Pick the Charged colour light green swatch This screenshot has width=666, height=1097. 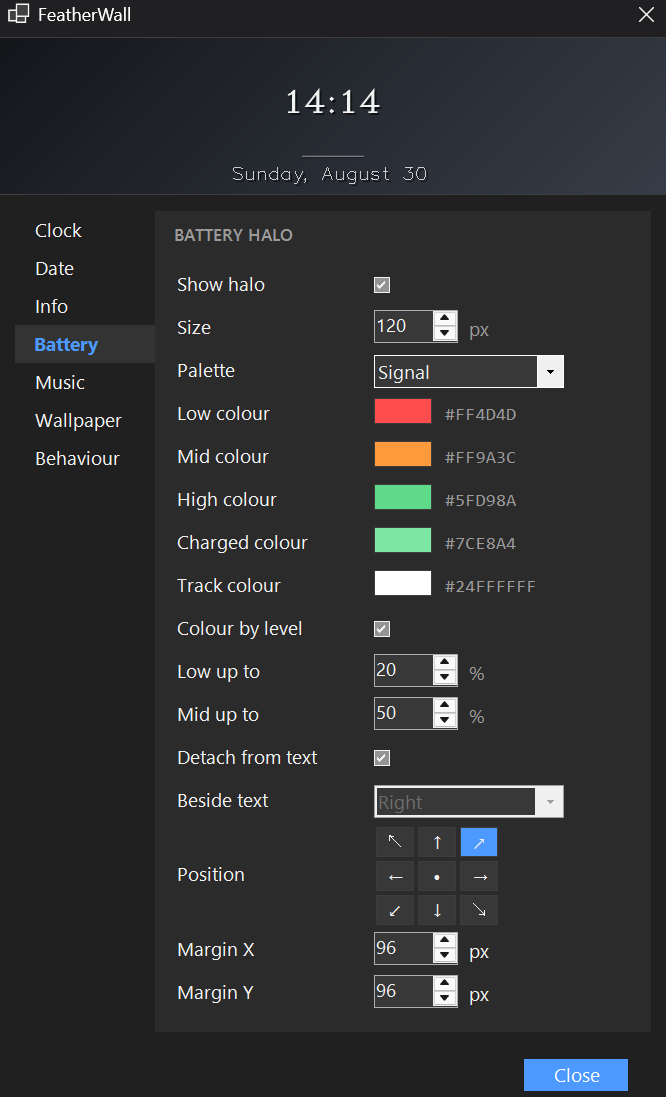pos(403,540)
